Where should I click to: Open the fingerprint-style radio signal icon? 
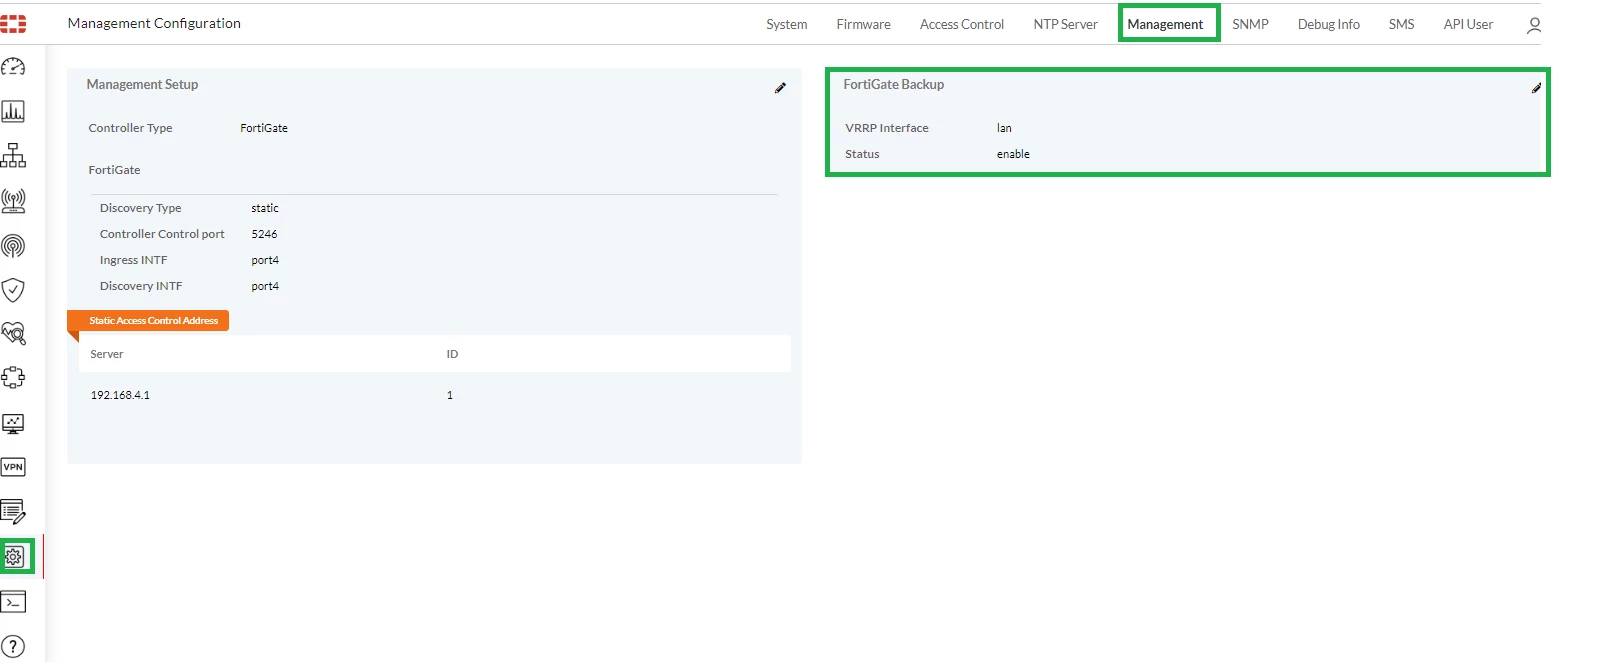coord(13,245)
